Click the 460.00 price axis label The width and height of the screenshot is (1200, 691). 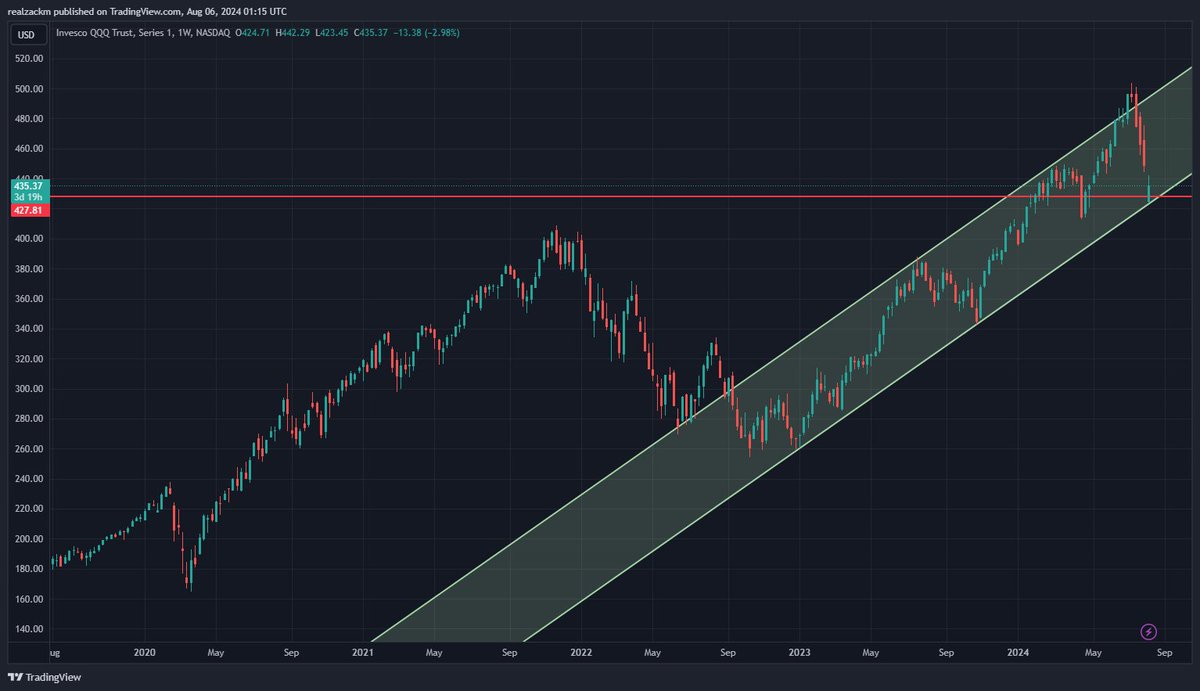pyautogui.click(x=28, y=149)
